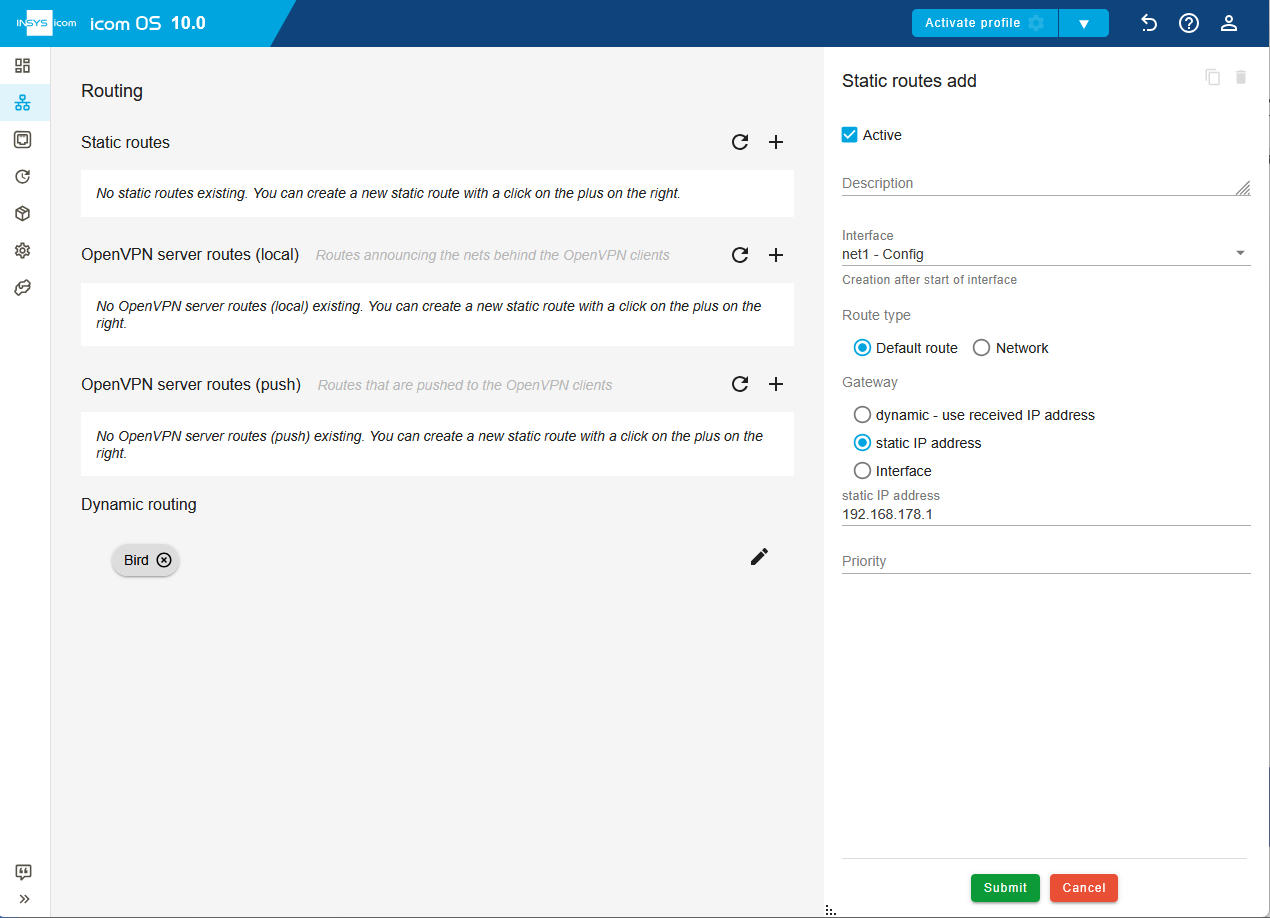1270x918 pixels.
Task: Refresh OpenVPN server routes (push)
Action: (x=740, y=384)
